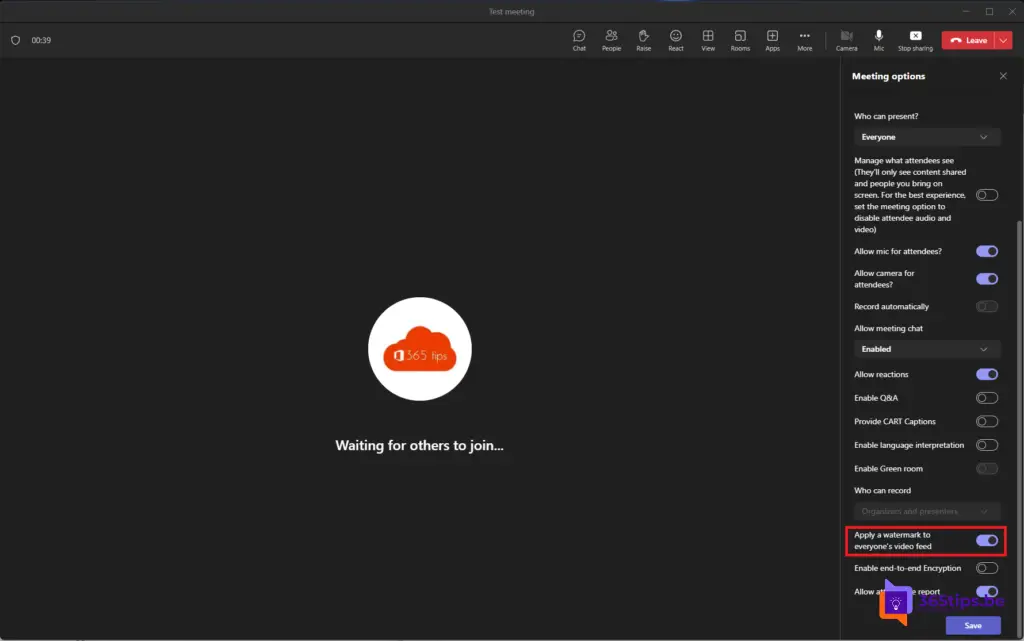This screenshot has height=641, width=1024.
Task: Expand the arrow next to Leave
Action: coord(1003,40)
